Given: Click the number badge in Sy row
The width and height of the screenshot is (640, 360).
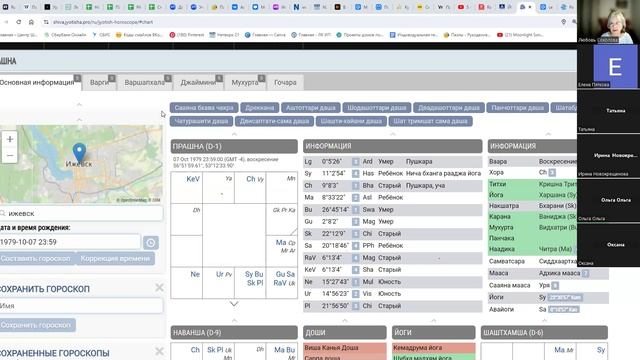Looking at the screenshot, I should [x=356, y=173].
